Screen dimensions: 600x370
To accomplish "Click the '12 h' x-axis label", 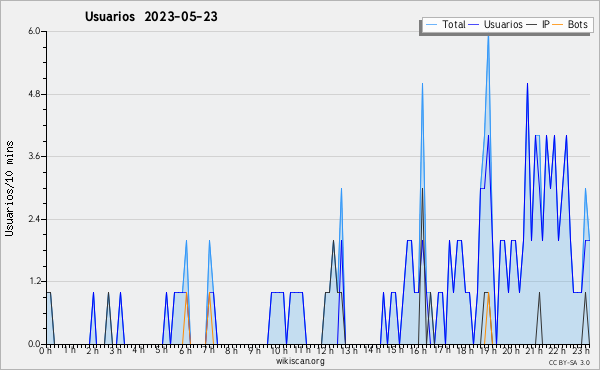I will point(325,351).
